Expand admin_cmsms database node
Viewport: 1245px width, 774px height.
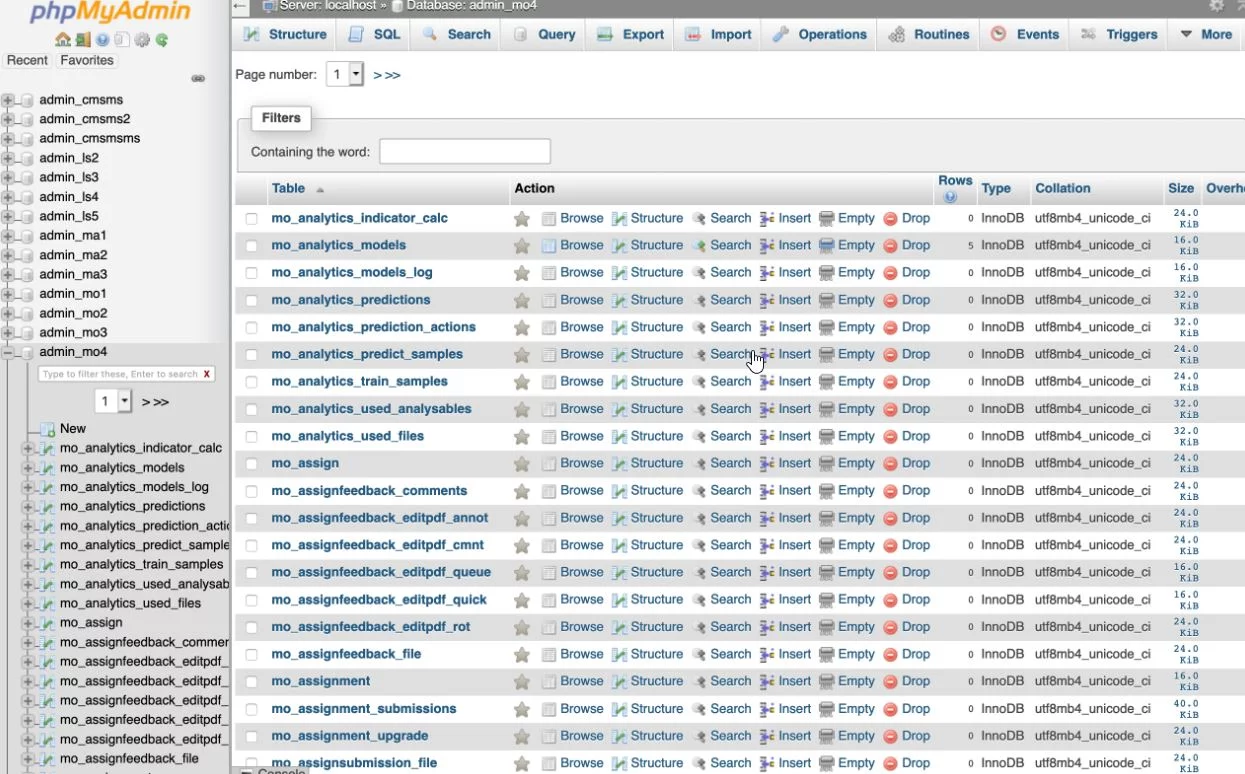coord(8,100)
